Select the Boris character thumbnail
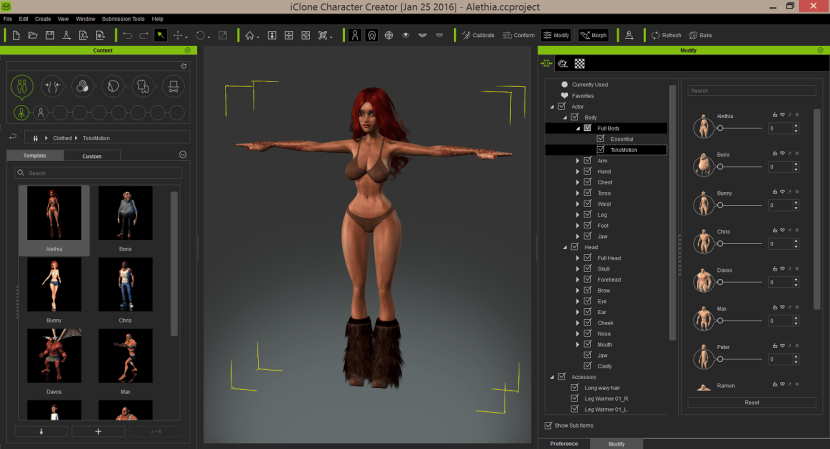Viewport: 830px width, 449px height. (x=125, y=214)
